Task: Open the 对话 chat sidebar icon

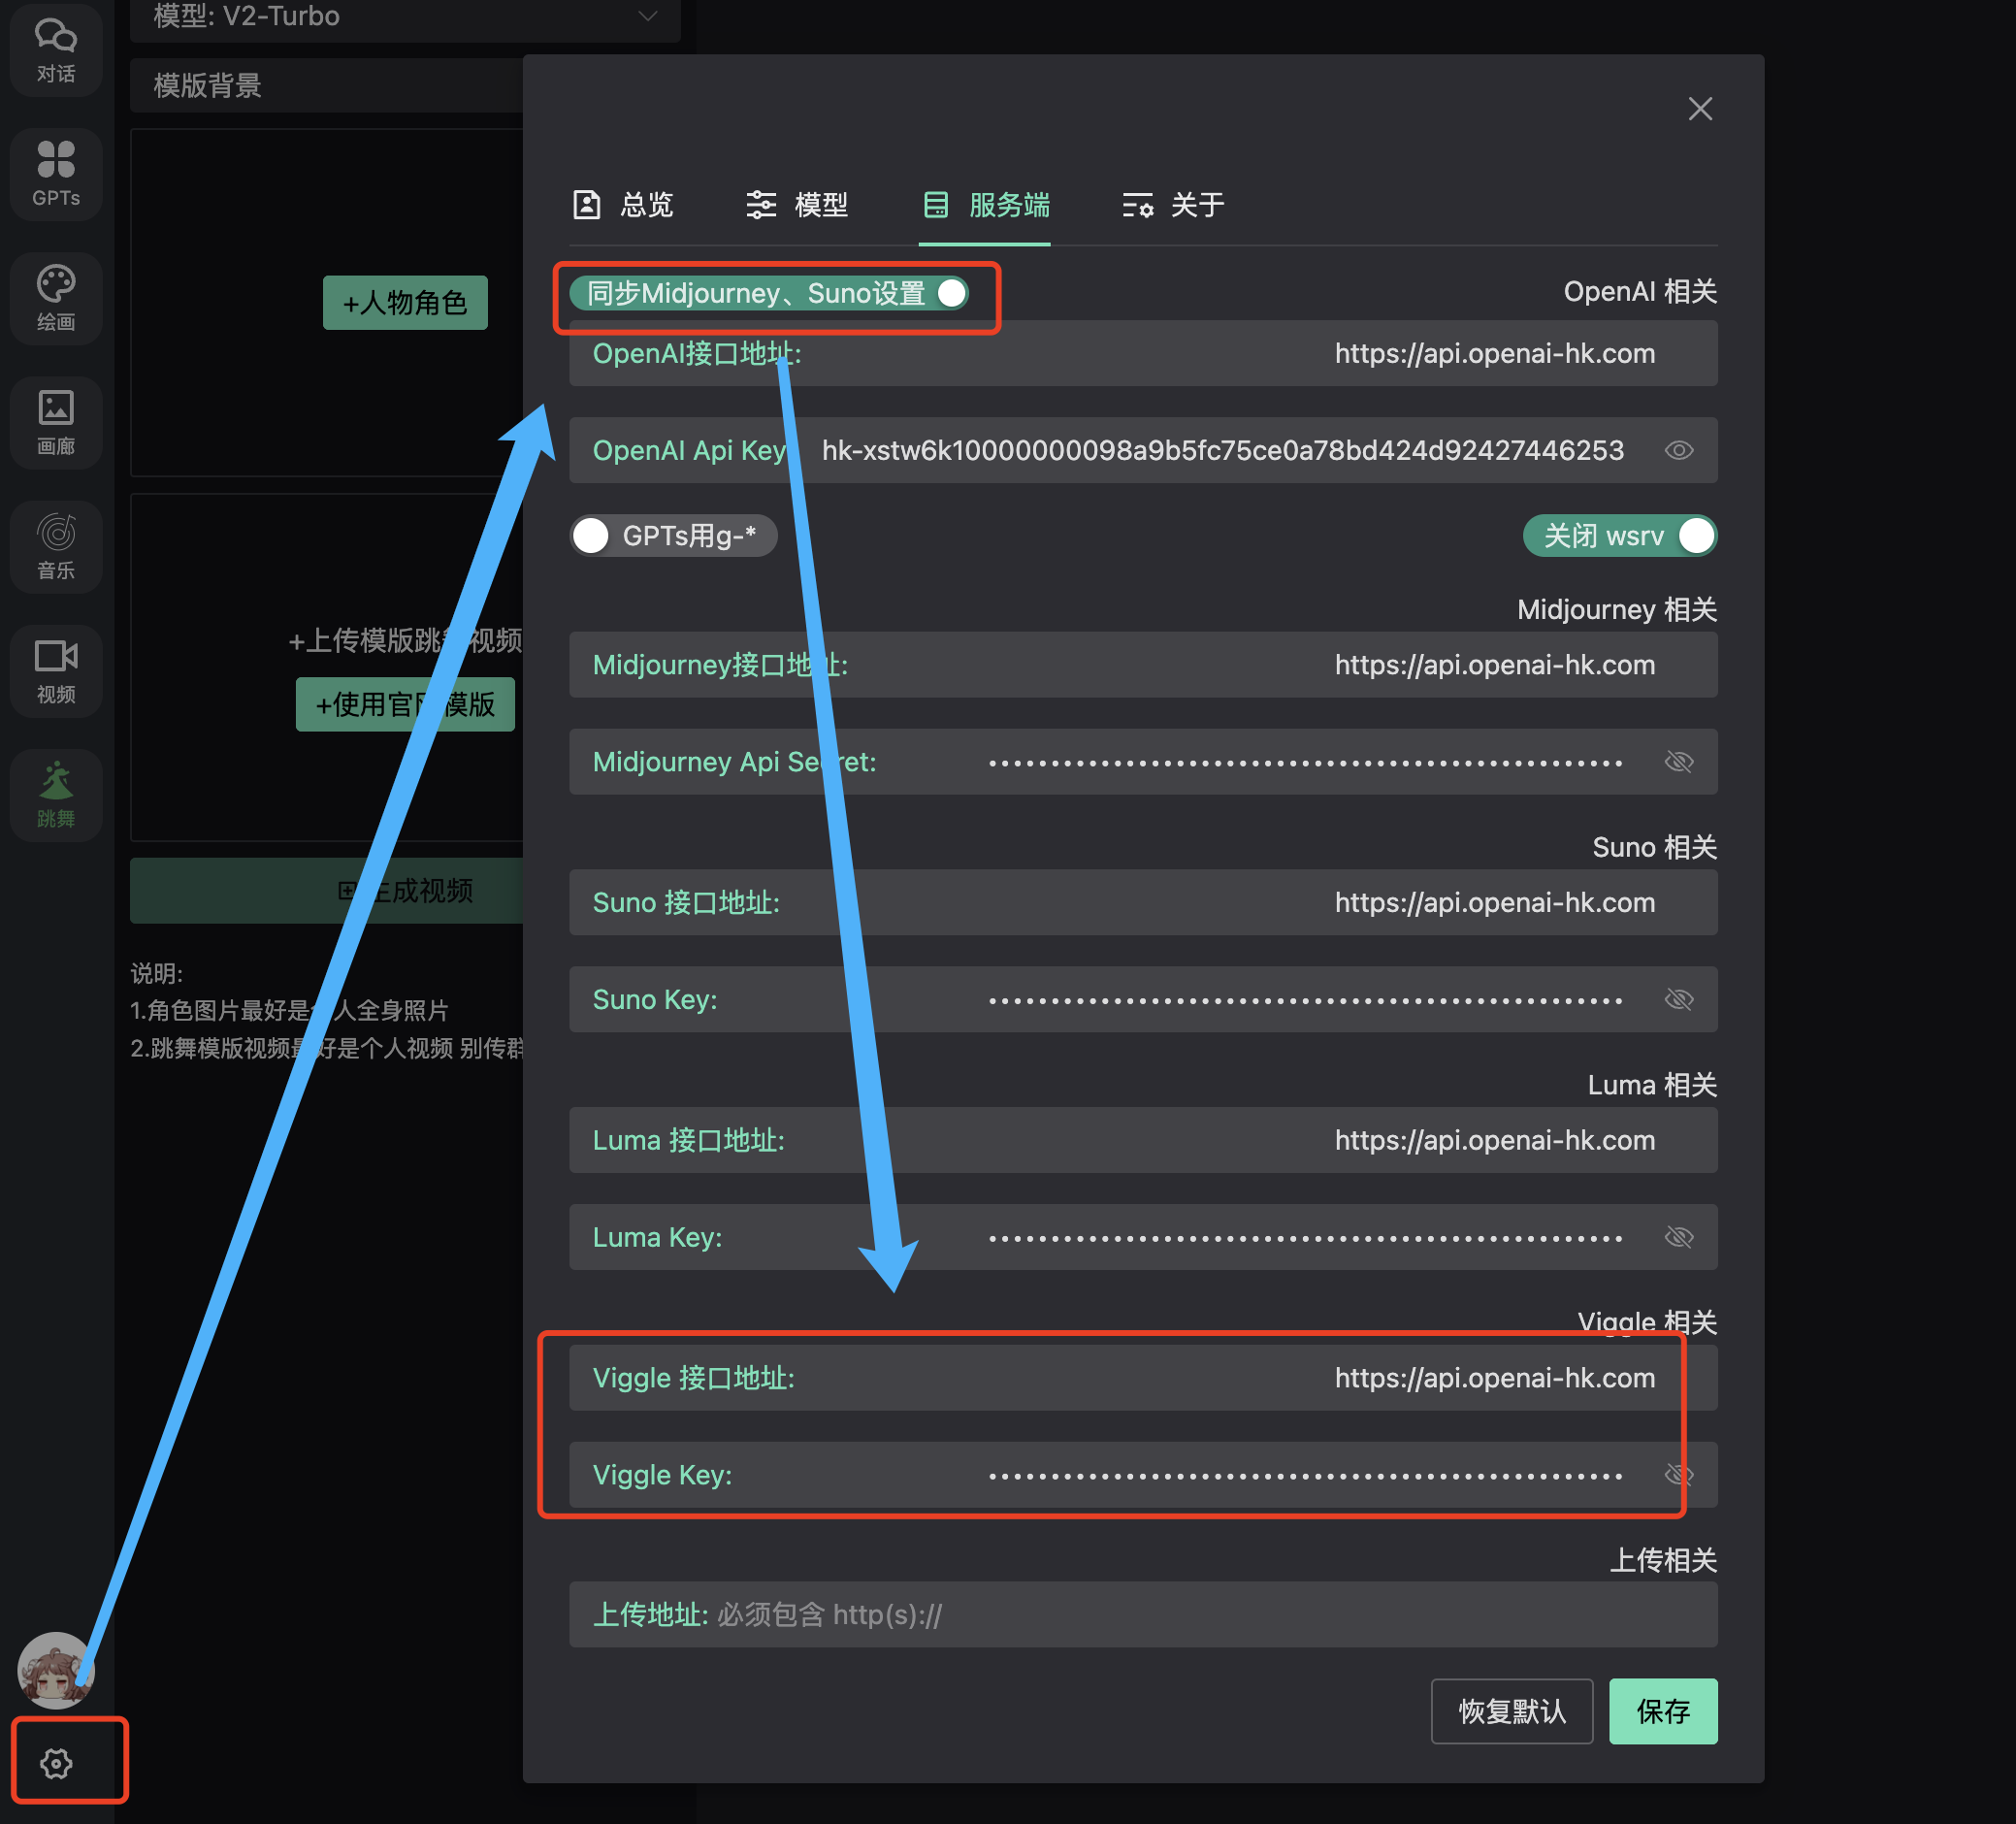Action: [x=56, y=50]
